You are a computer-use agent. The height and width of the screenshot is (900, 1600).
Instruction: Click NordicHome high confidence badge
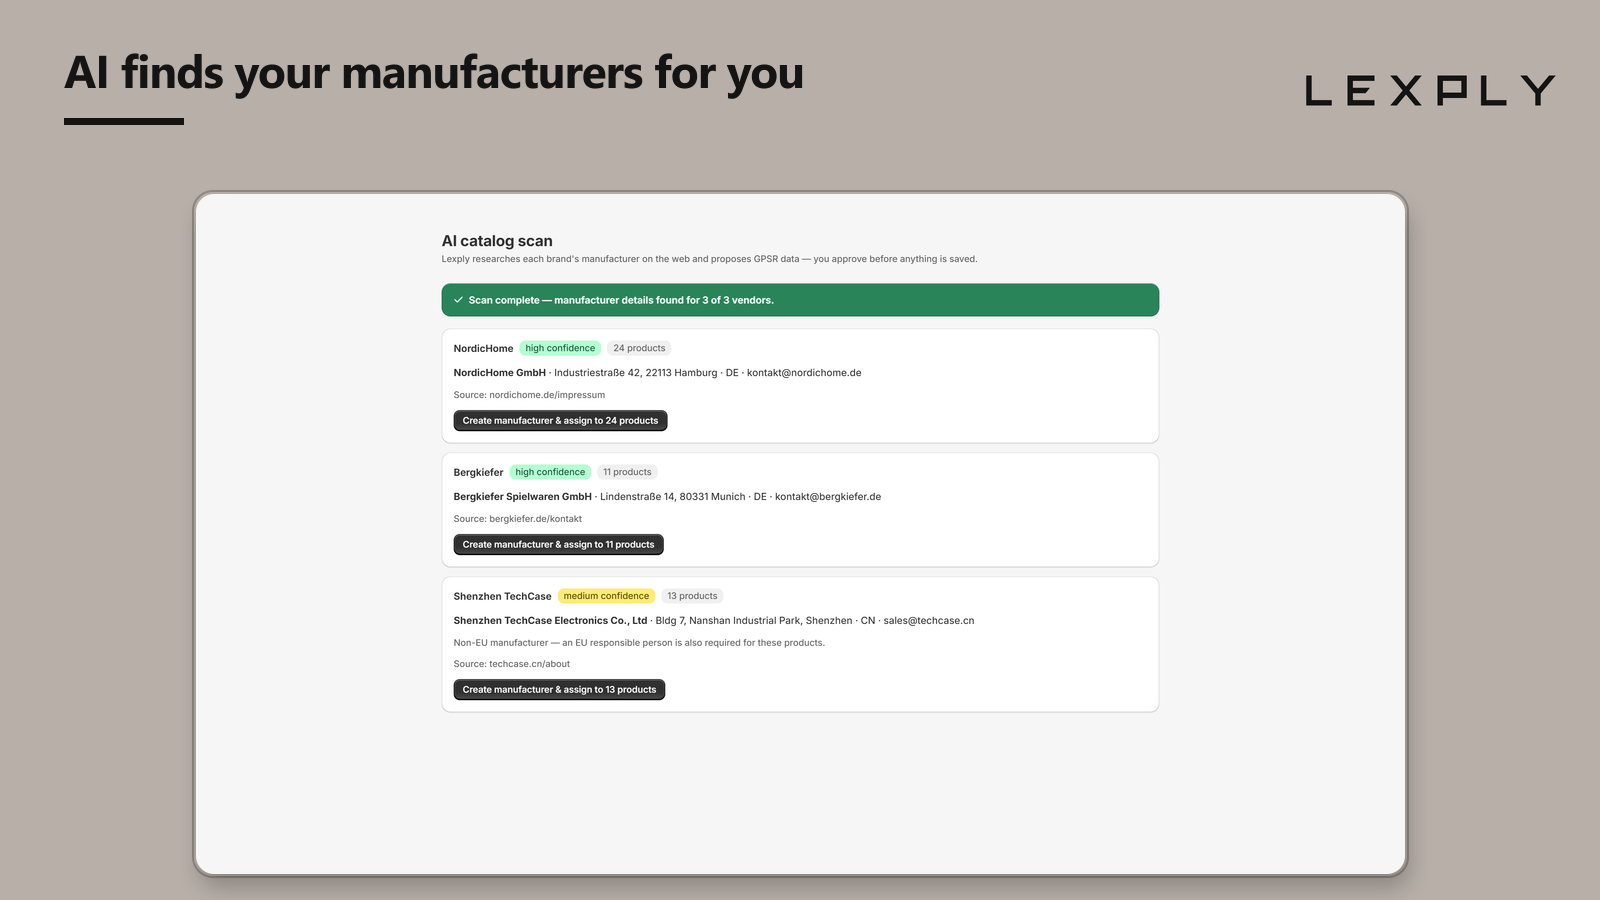coord(560,348)
